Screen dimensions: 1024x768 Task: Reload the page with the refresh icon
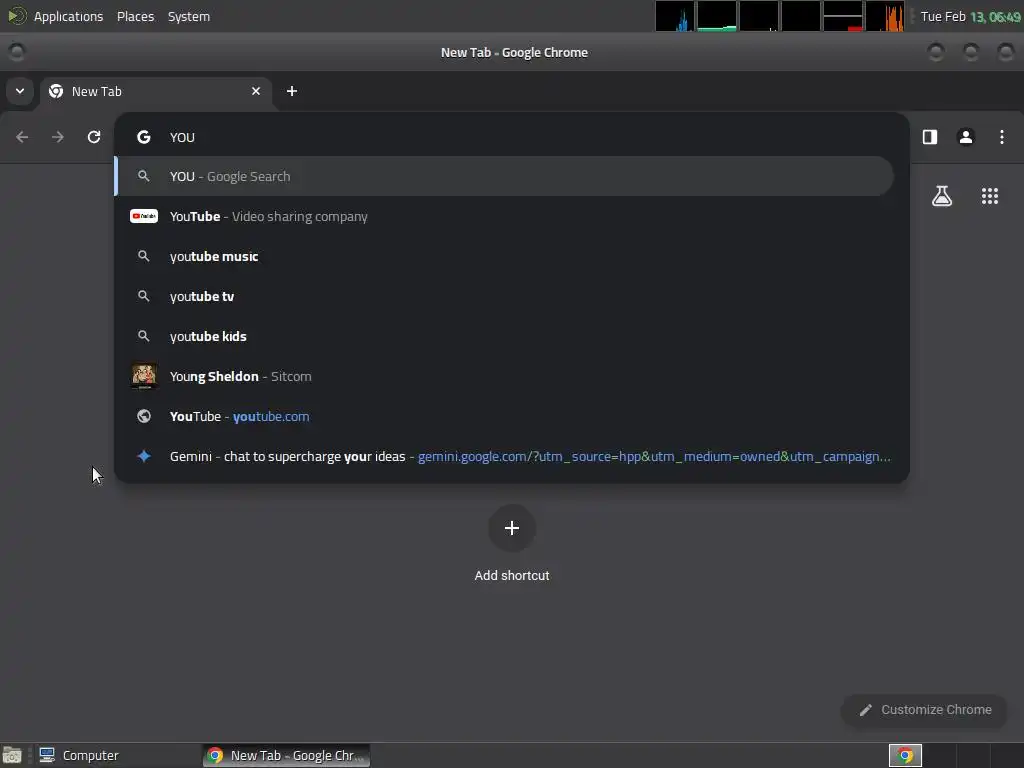(x=94, y=137)
